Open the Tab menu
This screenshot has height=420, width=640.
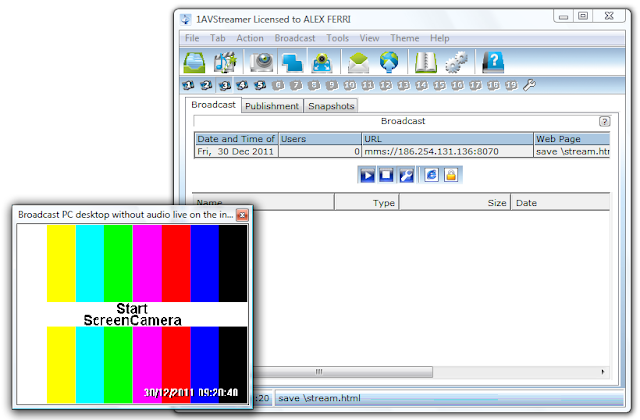coord(218,38)
